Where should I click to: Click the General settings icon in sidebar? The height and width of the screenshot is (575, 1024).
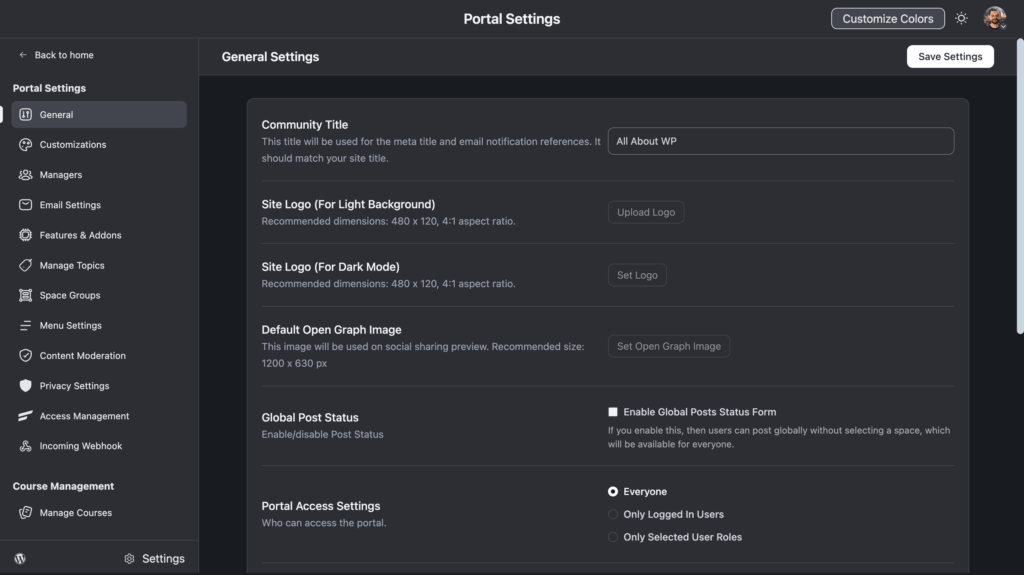[x=25, y=114]
